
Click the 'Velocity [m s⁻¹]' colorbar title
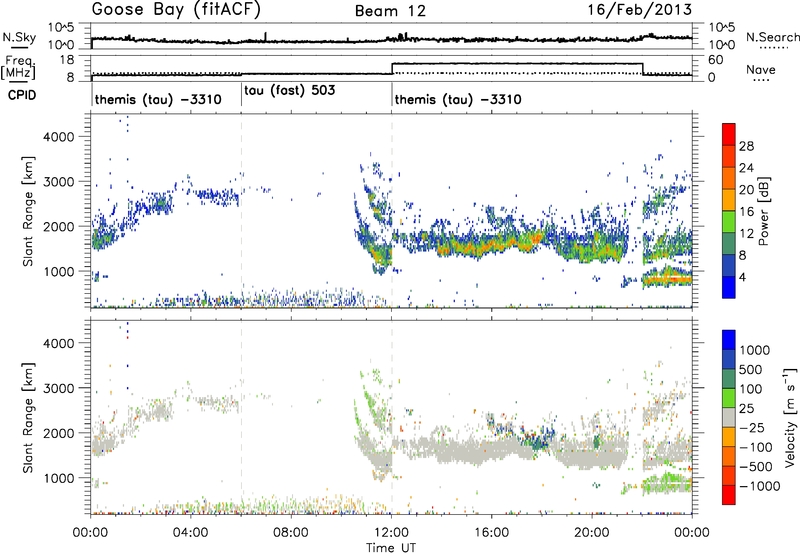pyautogui.click(x=790, y=417)
